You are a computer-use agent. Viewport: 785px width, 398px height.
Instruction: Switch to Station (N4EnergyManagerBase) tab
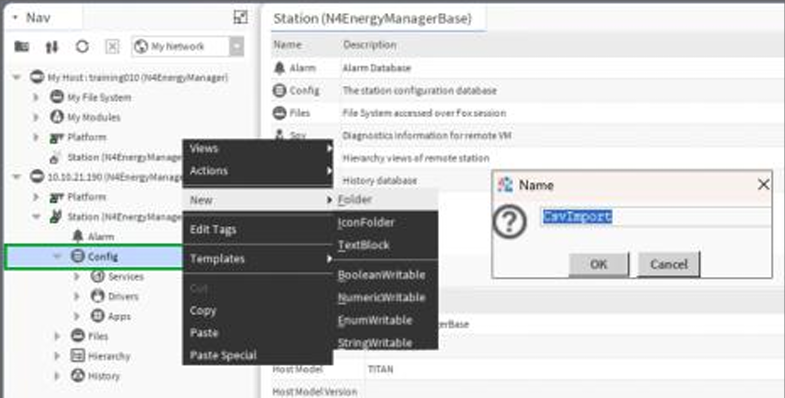tap(372, 19)
